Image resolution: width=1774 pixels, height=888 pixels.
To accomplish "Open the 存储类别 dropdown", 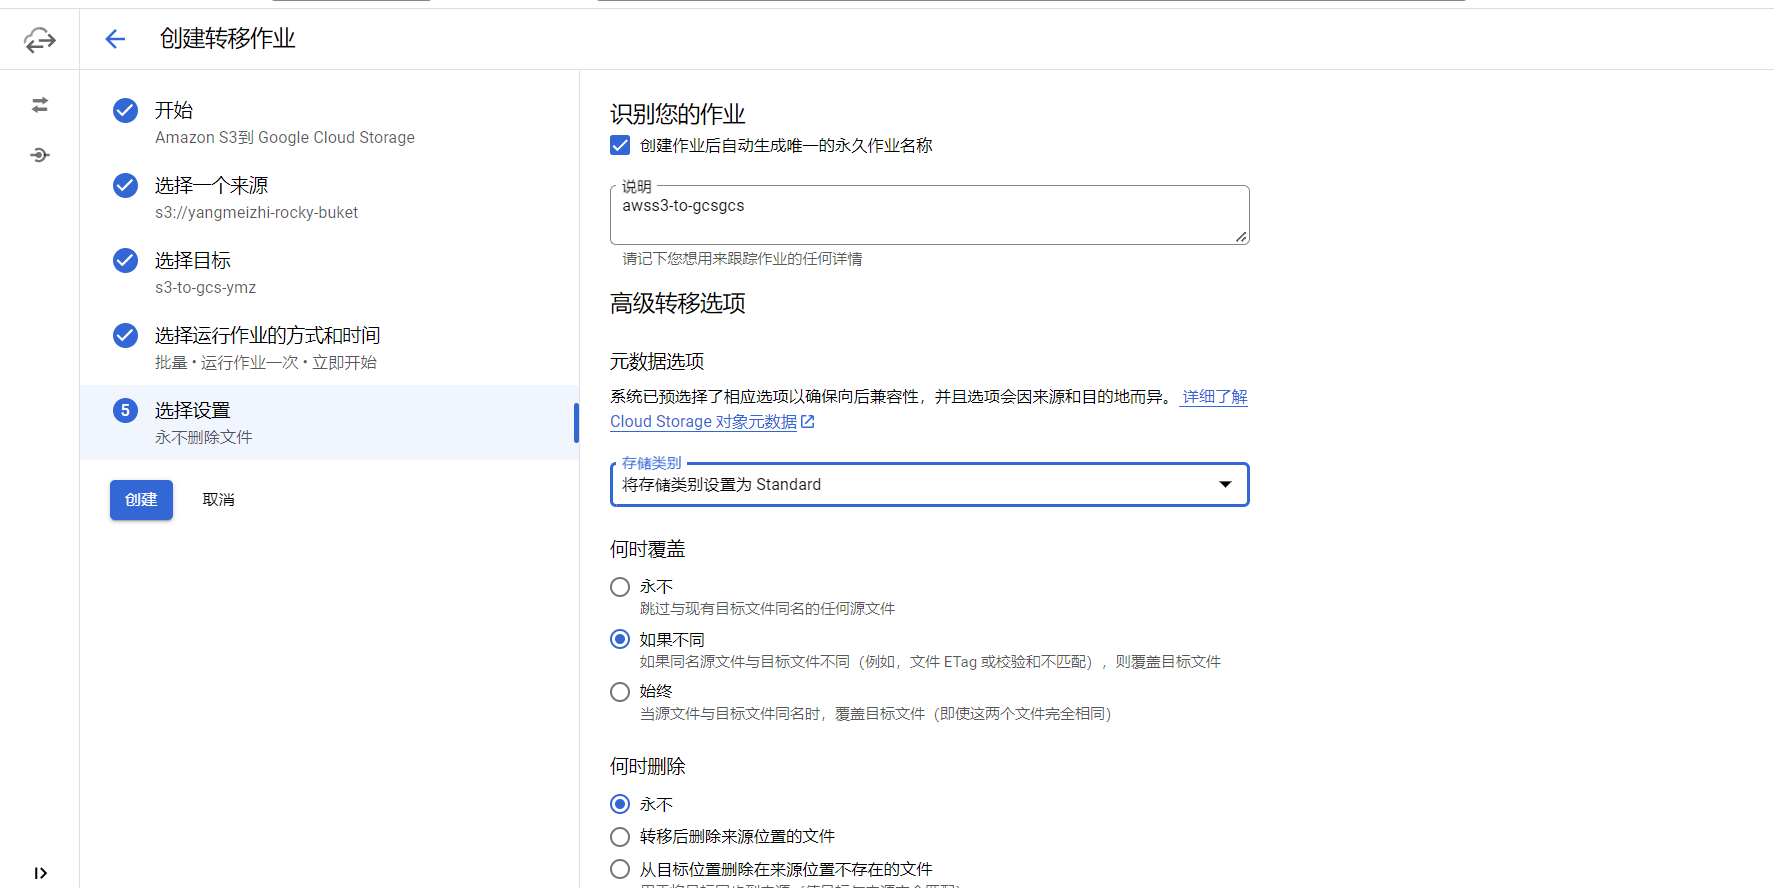I will pyautogui.click(x=930, y=485).
